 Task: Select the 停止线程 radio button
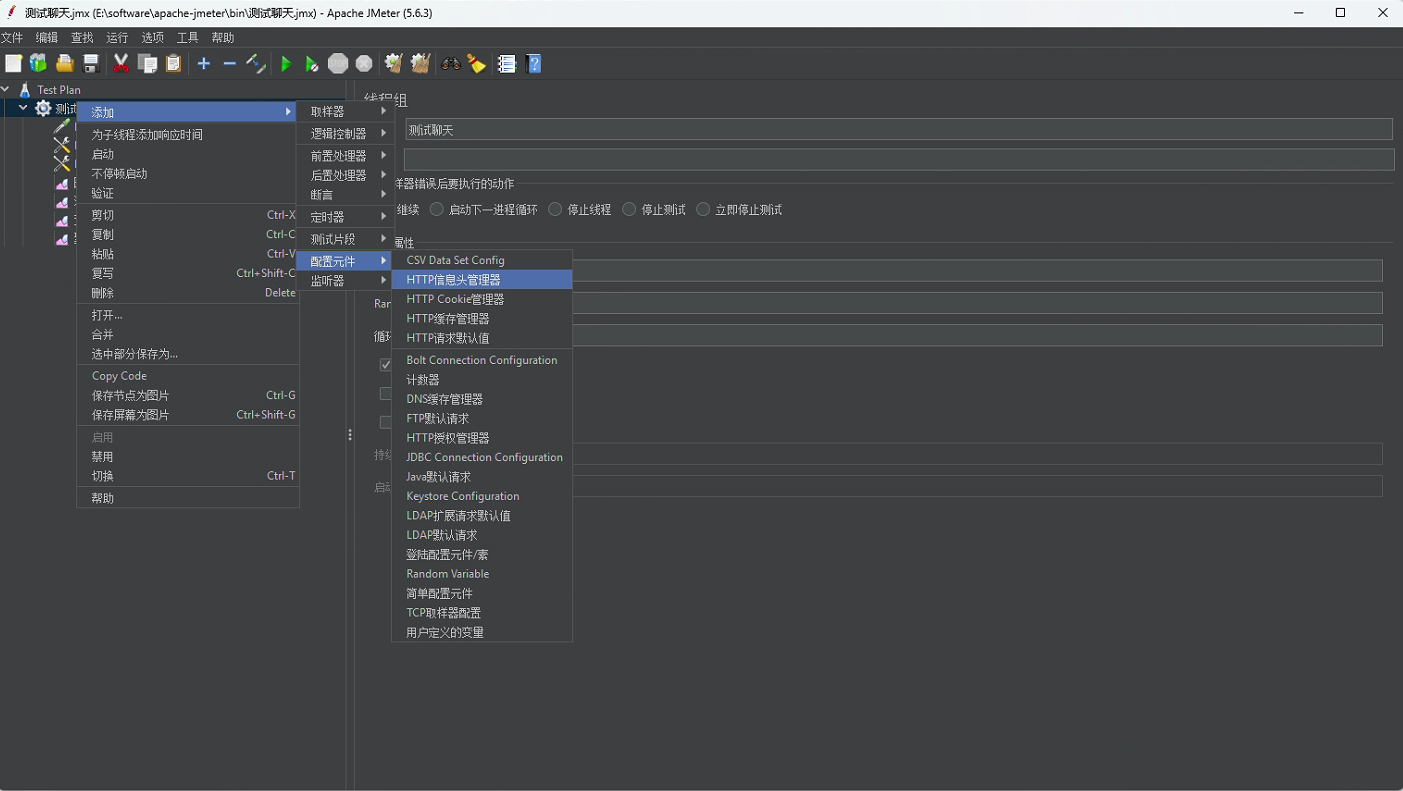(556, 209)
